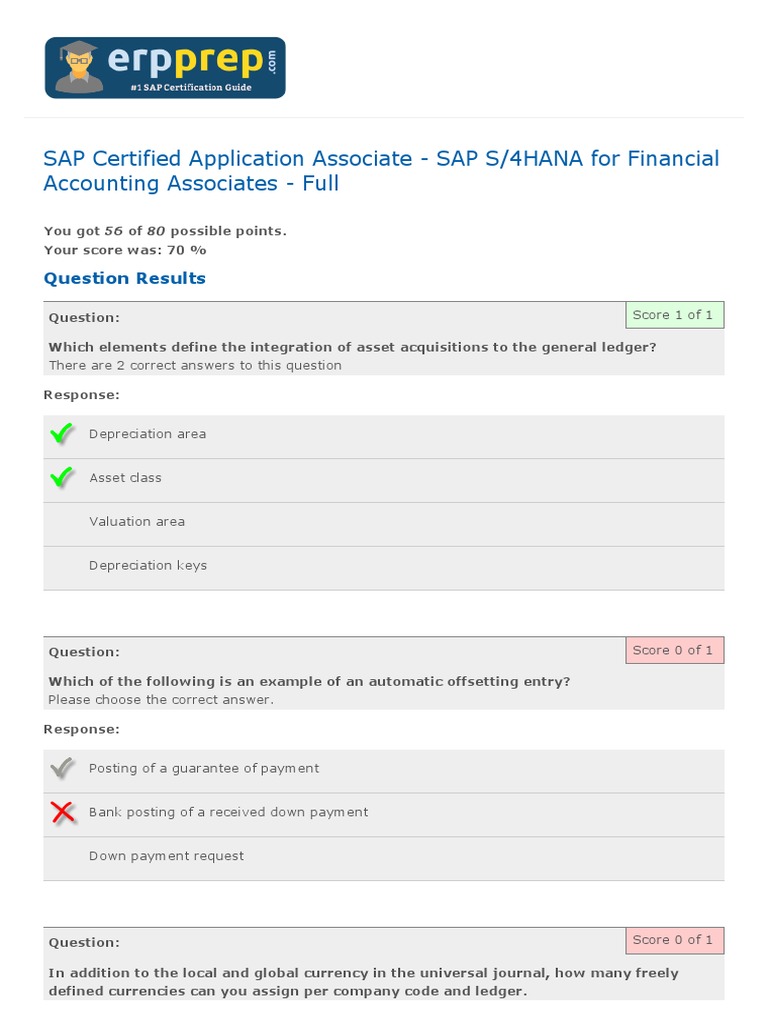Click the Asset class answer text
This screenshot has width=768, height=1024.
tap(125, 478)
